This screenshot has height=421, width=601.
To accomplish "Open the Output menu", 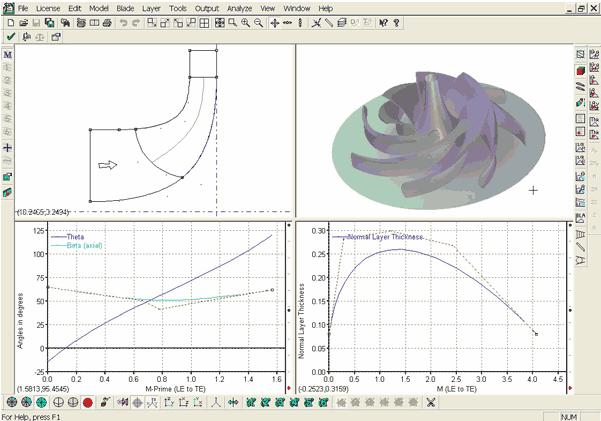I will 207,8.
